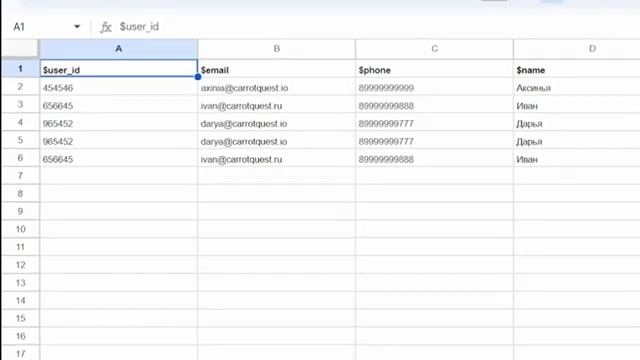This screenshot has width=640, height=360.
Task: Click cell axinia@carrotquest.io
Action: tap(276, 87)
